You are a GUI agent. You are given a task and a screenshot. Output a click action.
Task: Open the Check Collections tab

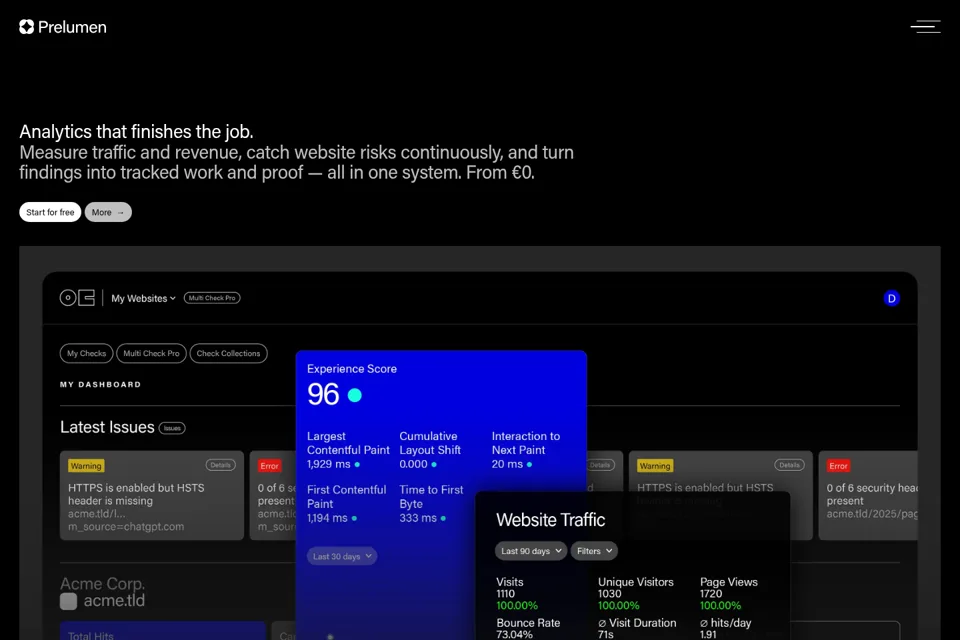[228, 353]
